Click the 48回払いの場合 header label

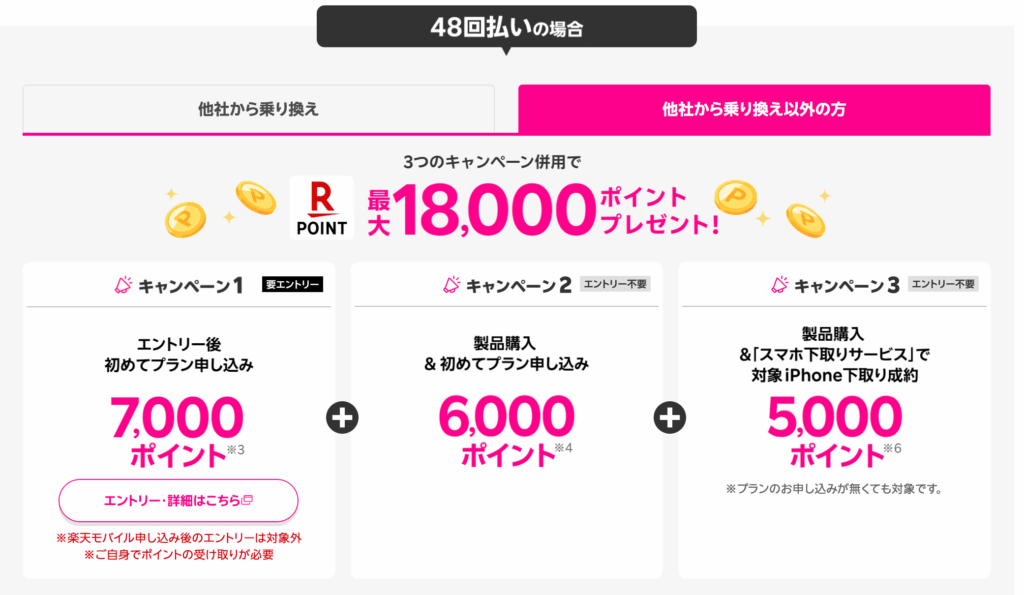506,27
